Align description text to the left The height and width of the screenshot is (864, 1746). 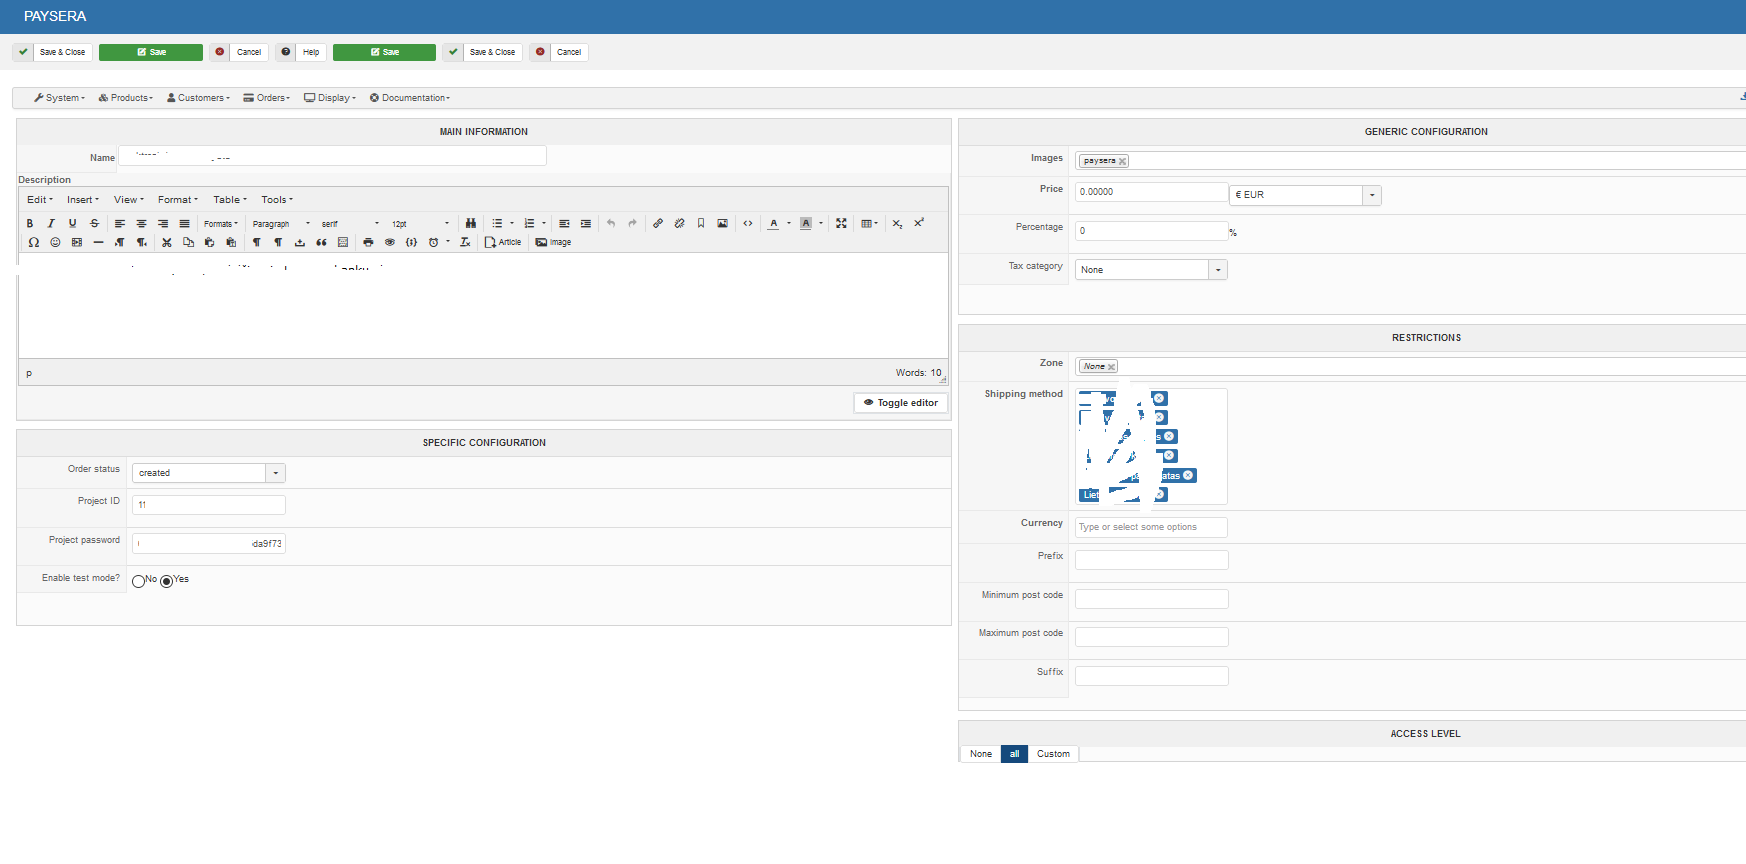(120, 224)
